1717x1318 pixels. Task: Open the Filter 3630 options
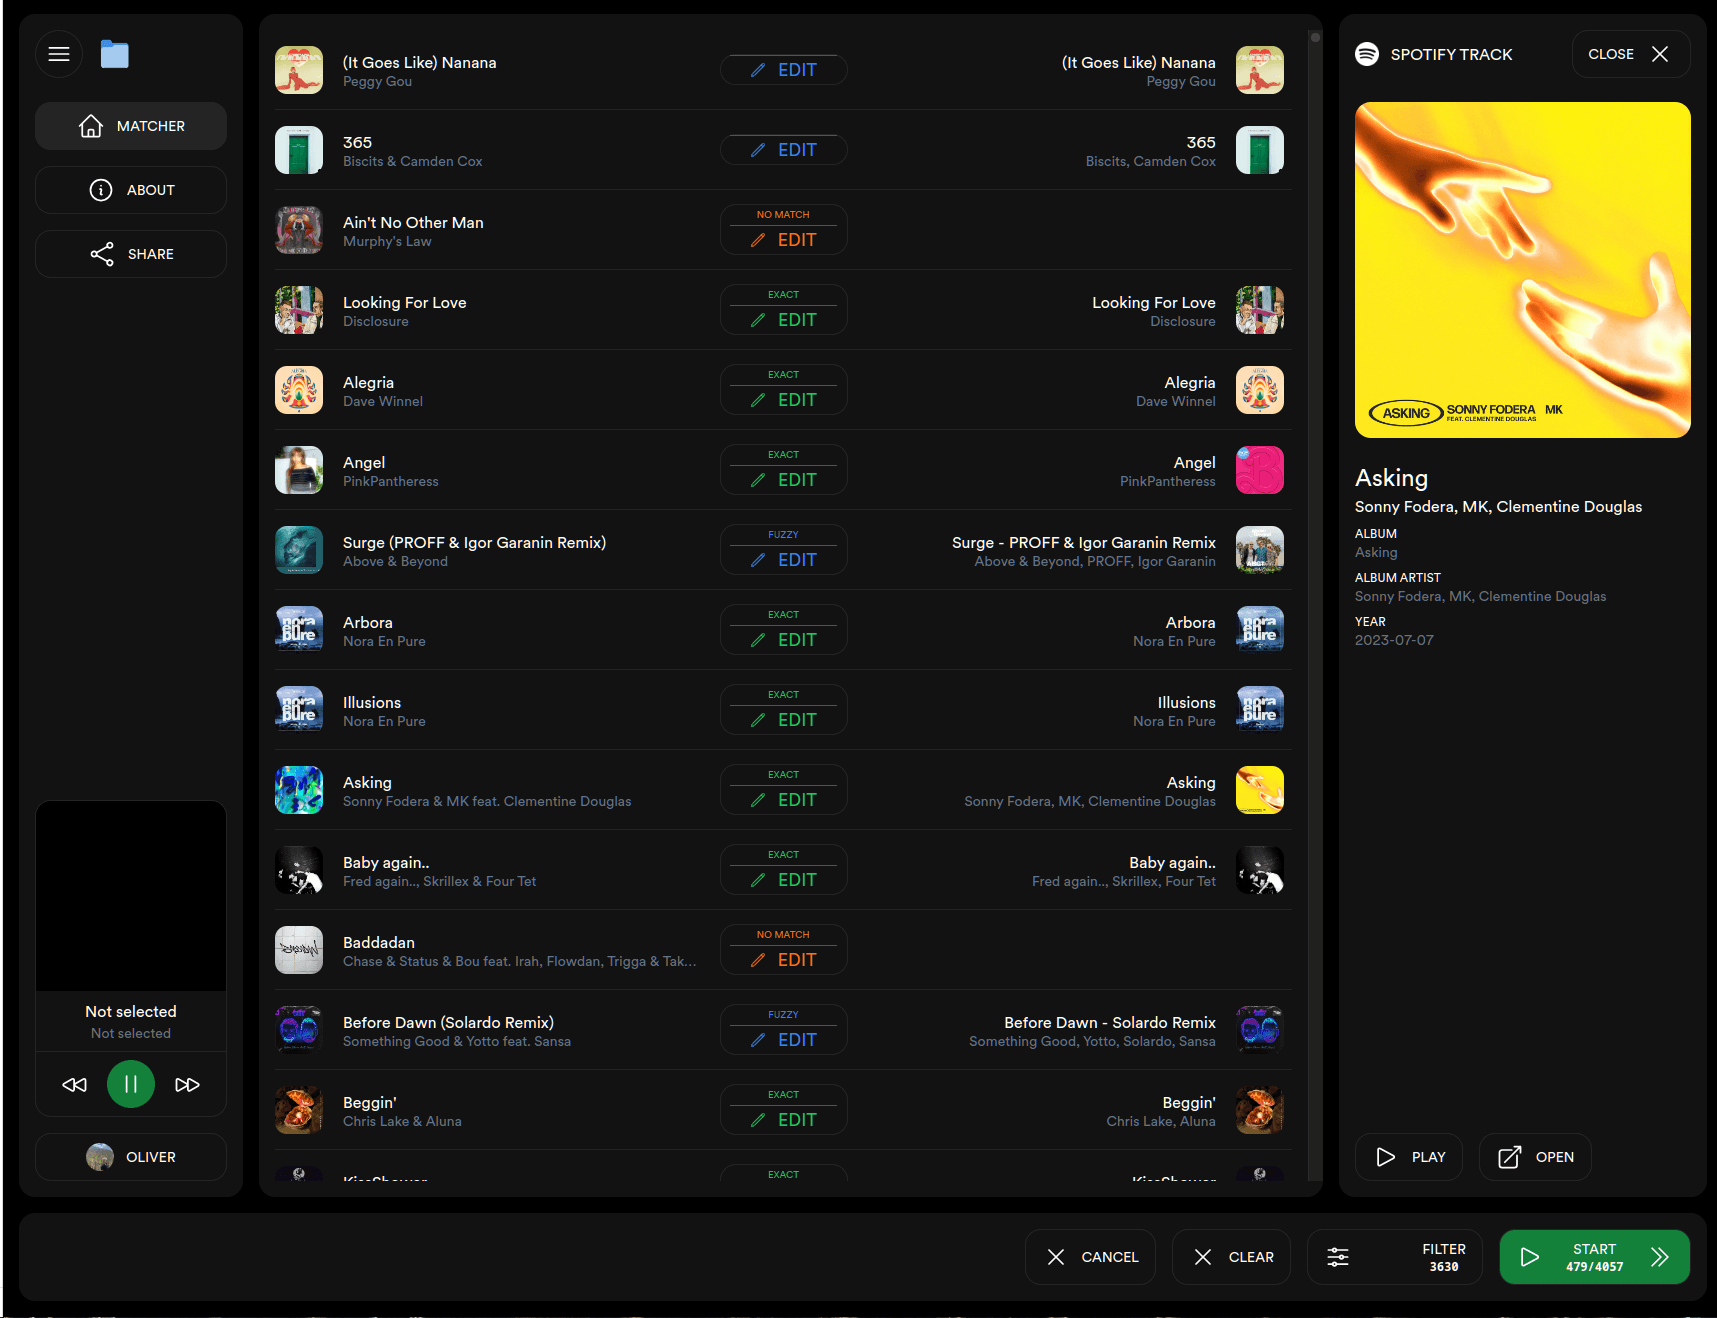[1395, 1257]
